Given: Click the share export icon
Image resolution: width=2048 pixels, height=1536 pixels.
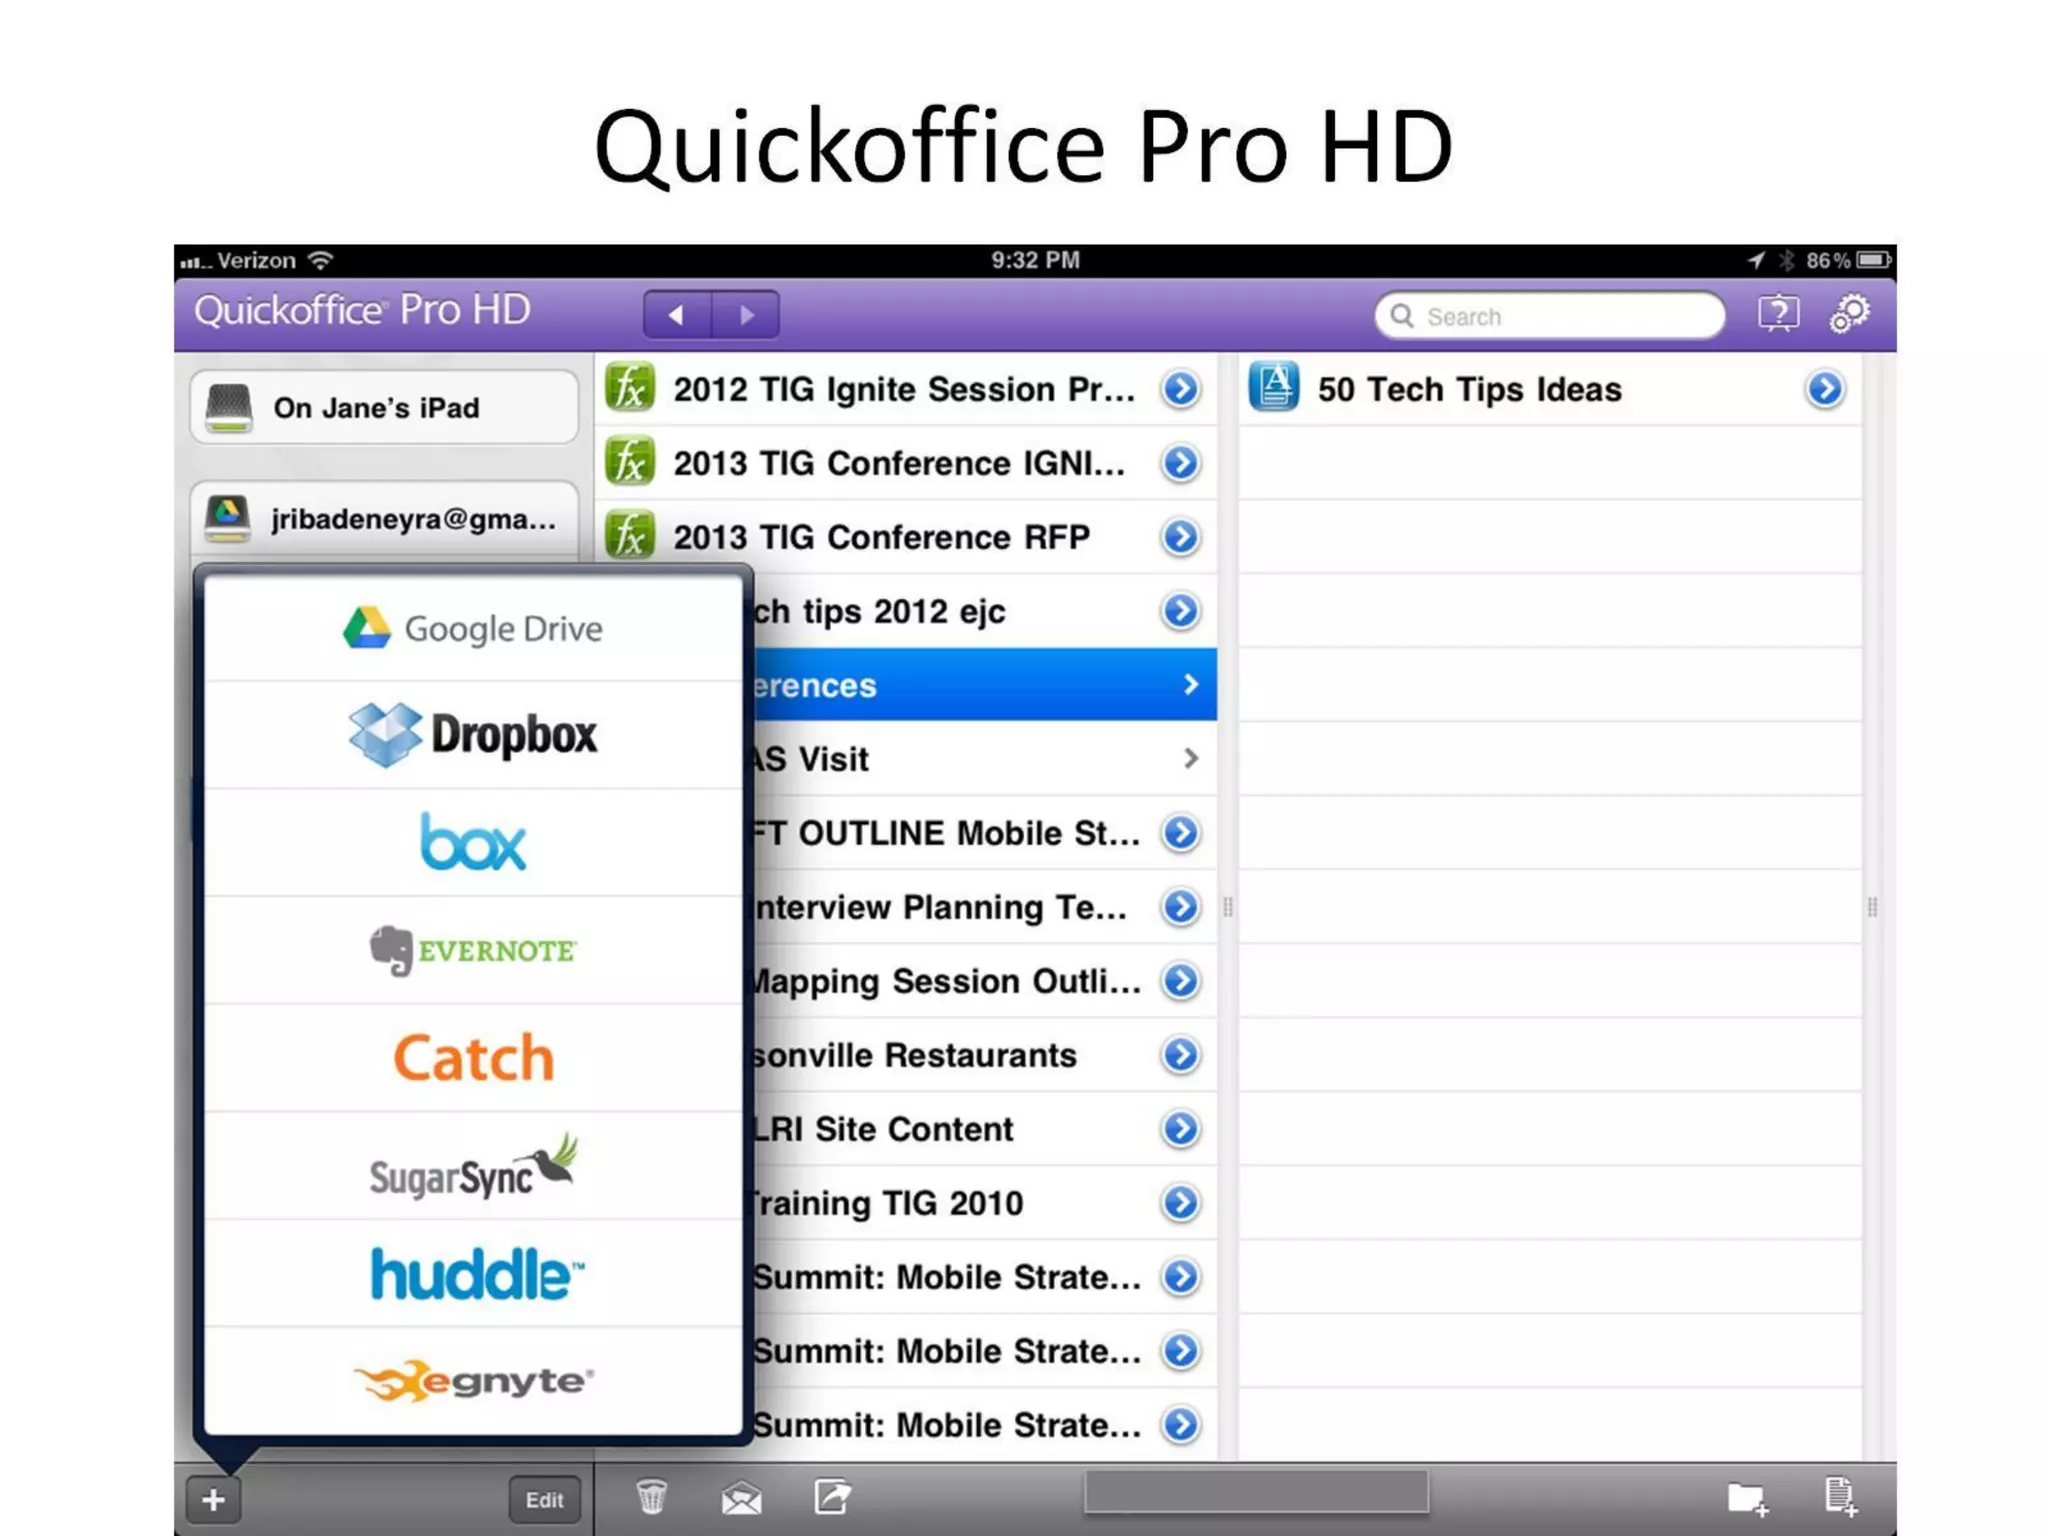Looking at the screenshot, I should point(832,1497).
